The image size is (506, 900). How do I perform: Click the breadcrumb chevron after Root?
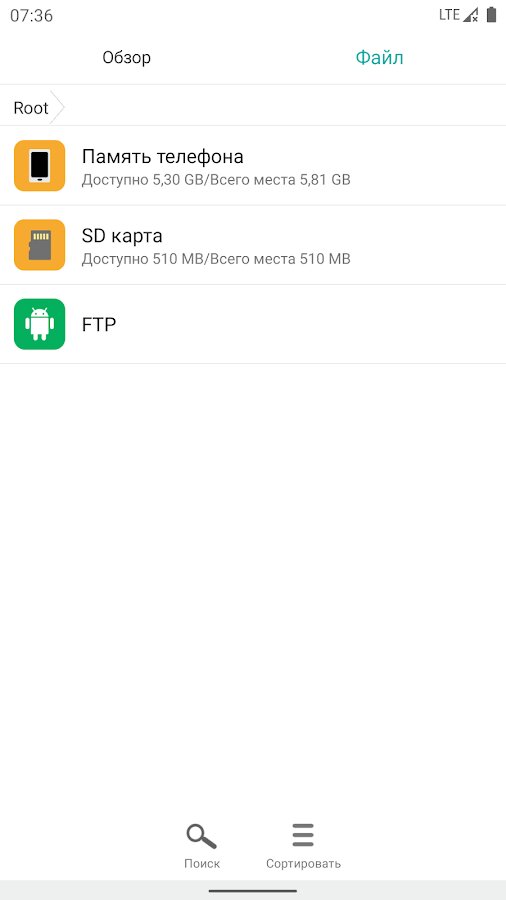click(57, 107)
